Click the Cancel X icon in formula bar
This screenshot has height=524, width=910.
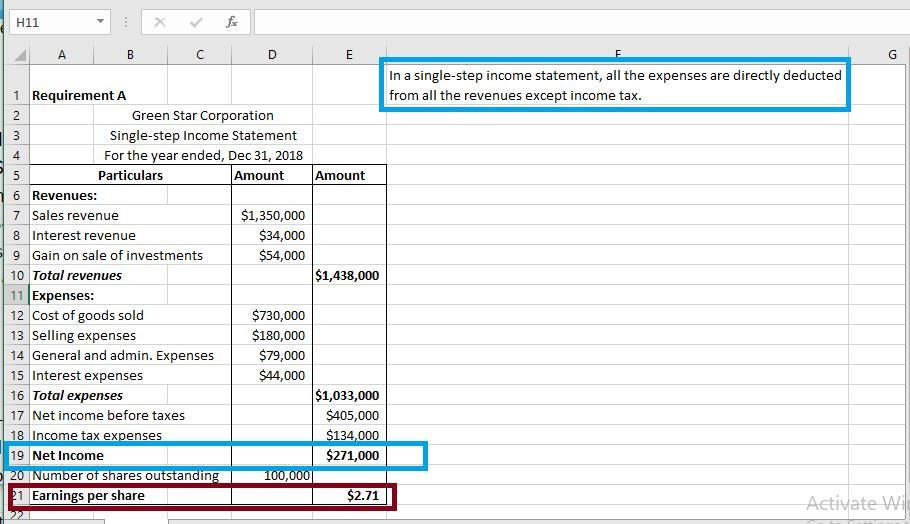click(160, 22)
